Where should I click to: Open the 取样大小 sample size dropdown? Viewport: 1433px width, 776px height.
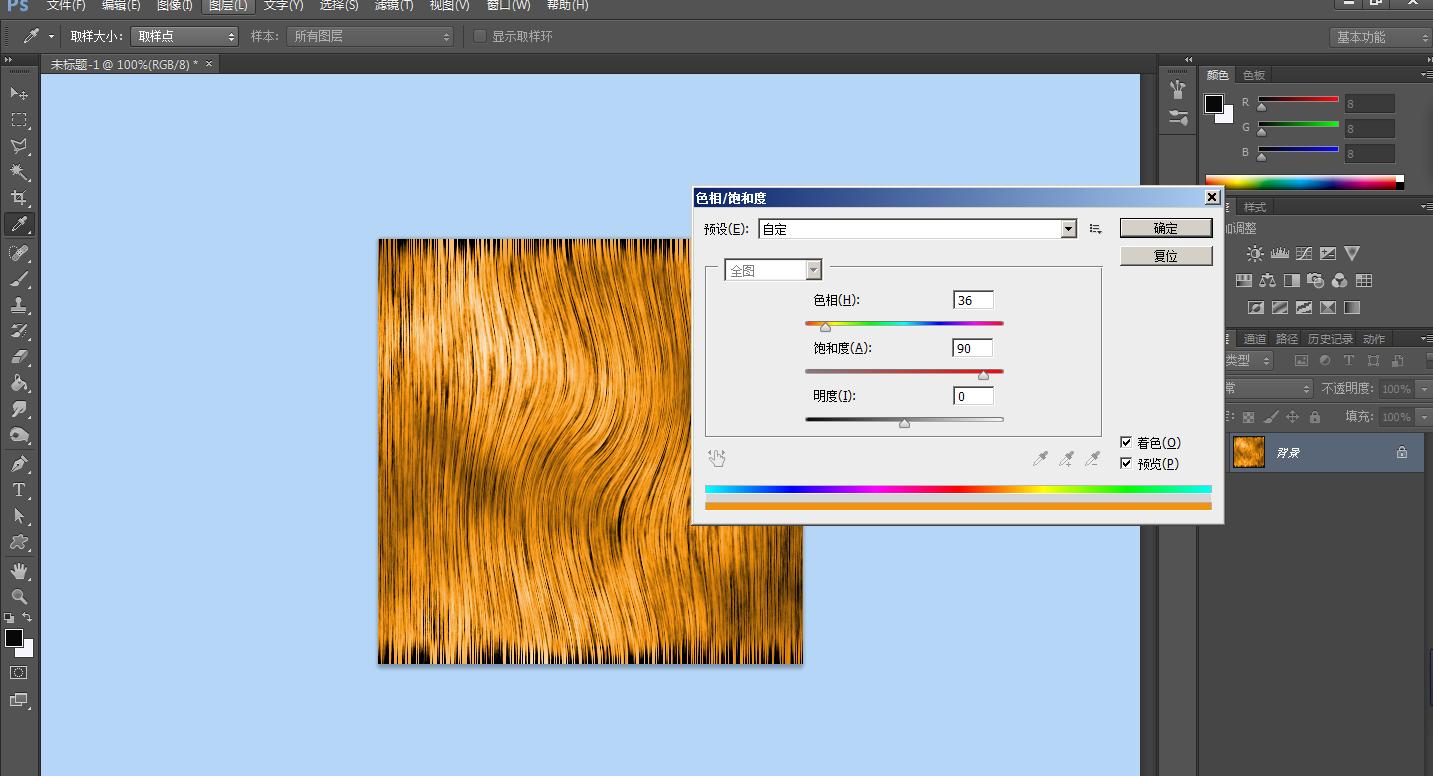point(186,36)
